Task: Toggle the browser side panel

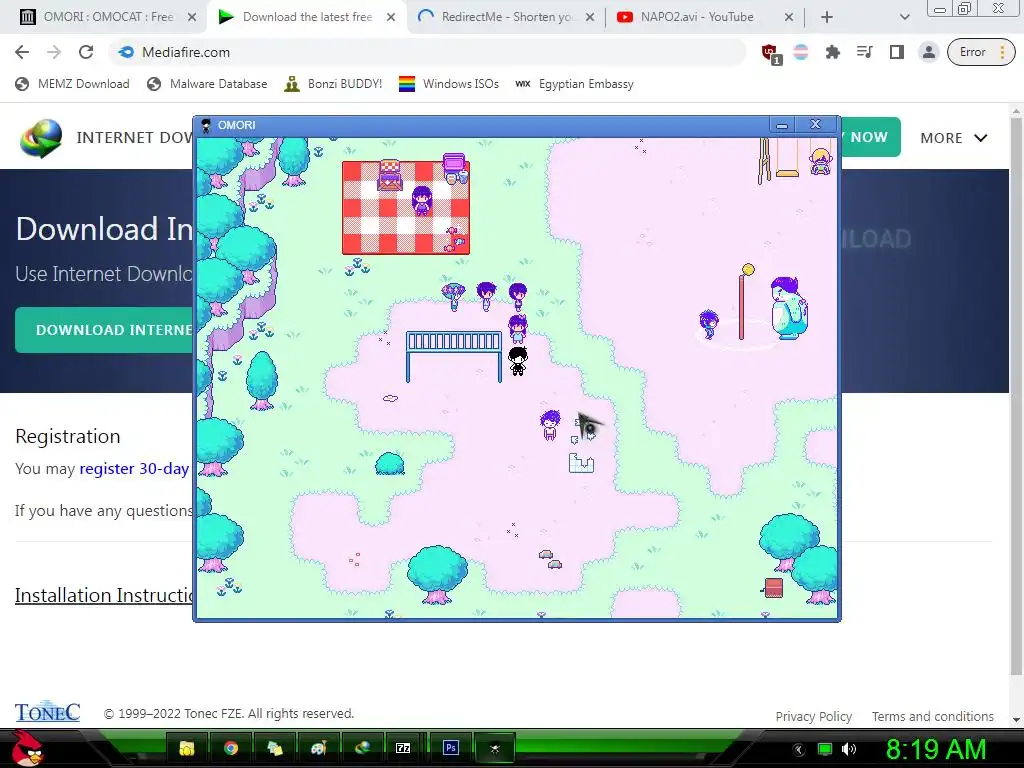Action: click(x=897, y=52)
